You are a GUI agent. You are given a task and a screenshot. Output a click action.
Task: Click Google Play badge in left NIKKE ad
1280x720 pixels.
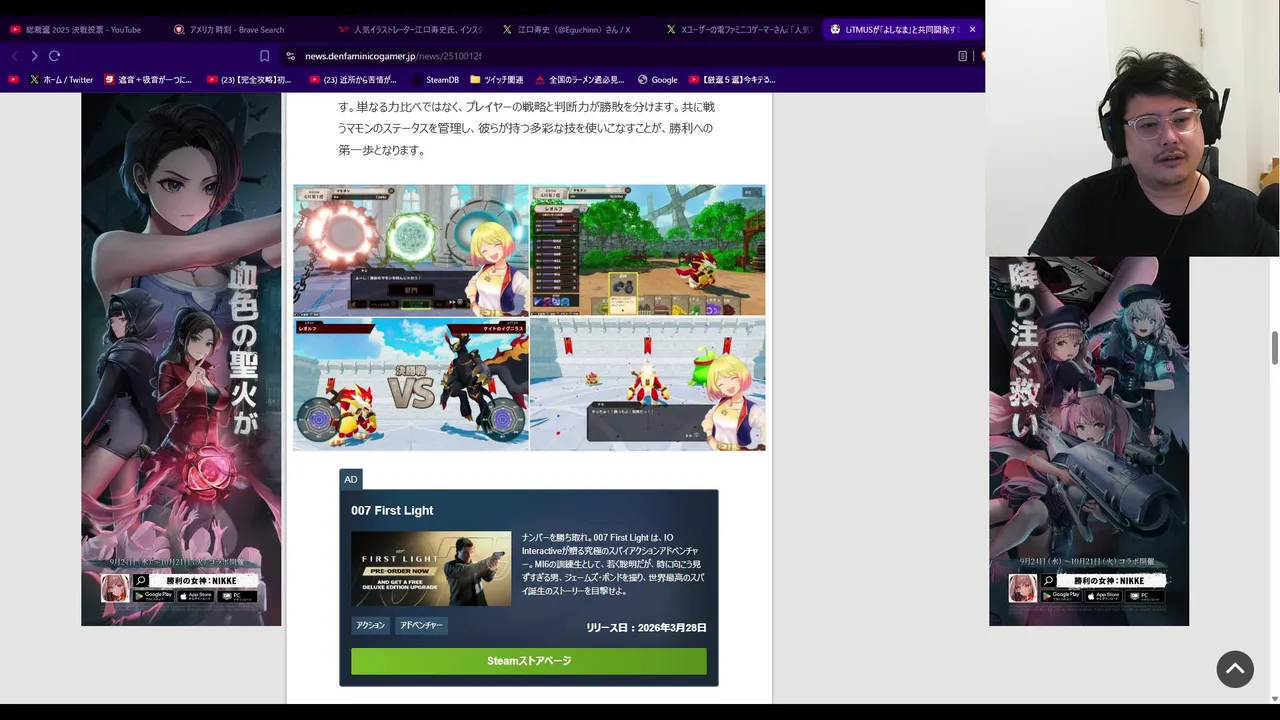point(153,596)
